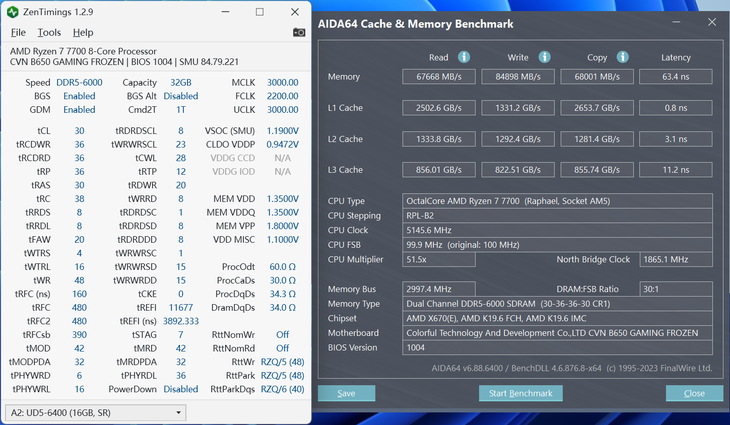Click the ZenTimings app logo icon

13,12
